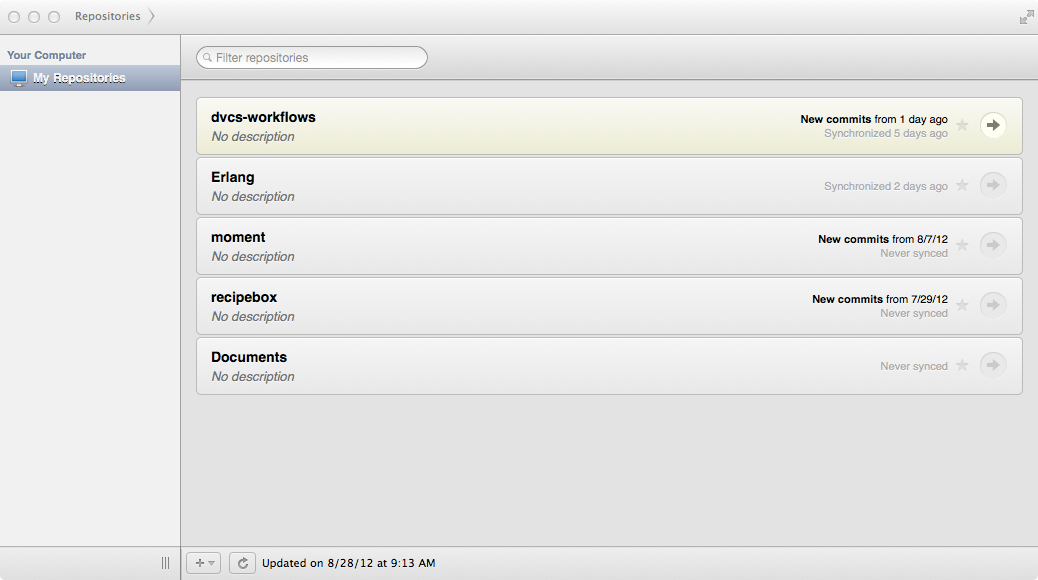Select the recipebox repository name

(x=244, y=297)
